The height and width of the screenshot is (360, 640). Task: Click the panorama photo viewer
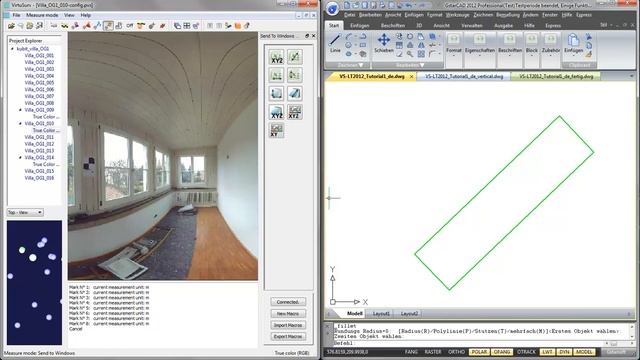click(x=163, y=156)
